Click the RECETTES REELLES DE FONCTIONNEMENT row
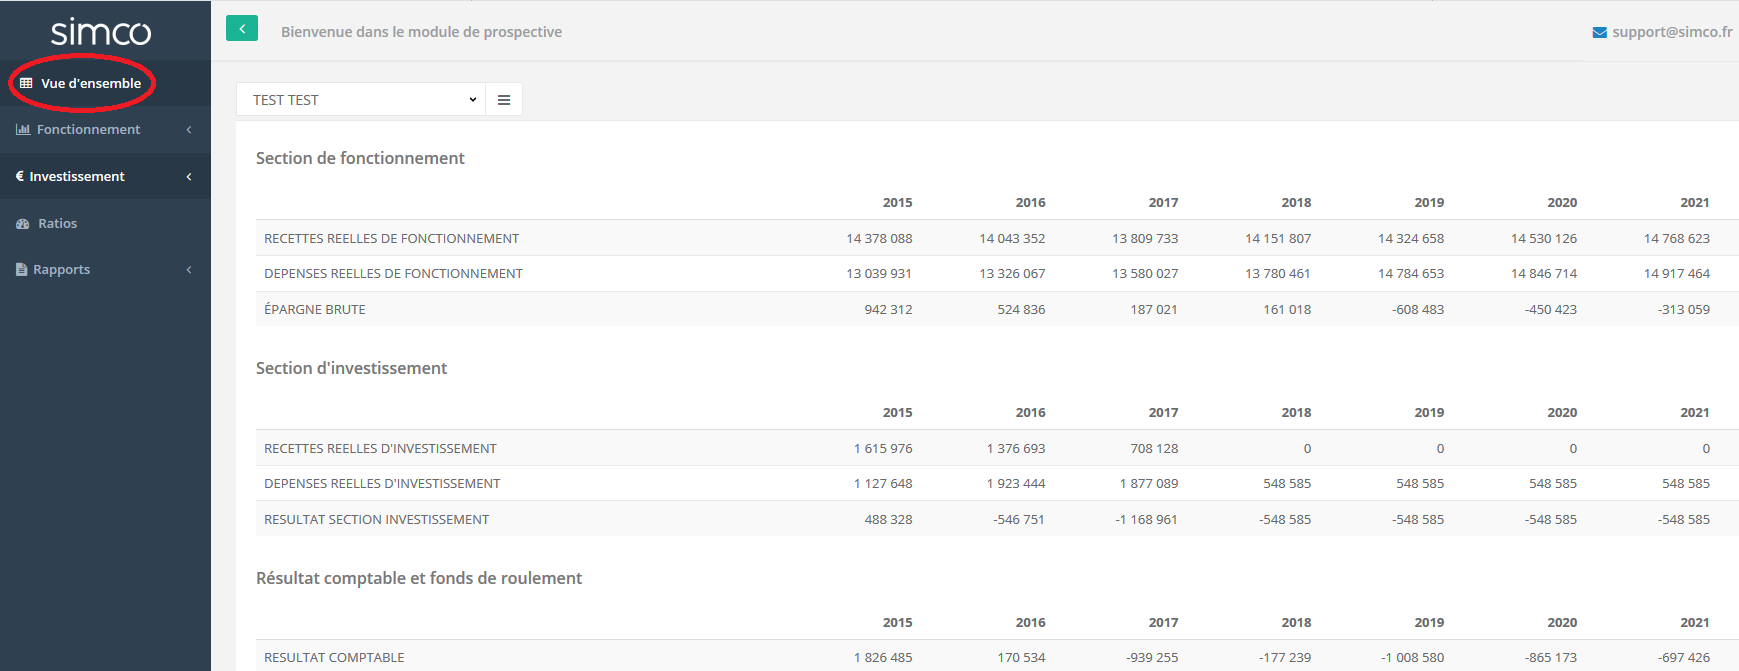This screenshot has width=1739, height=671. tap(391, 239)
